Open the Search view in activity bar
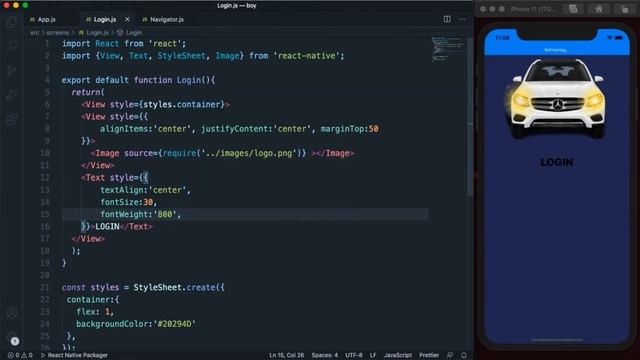The width and height of the screenshot is (640, 360). point(11,46)
